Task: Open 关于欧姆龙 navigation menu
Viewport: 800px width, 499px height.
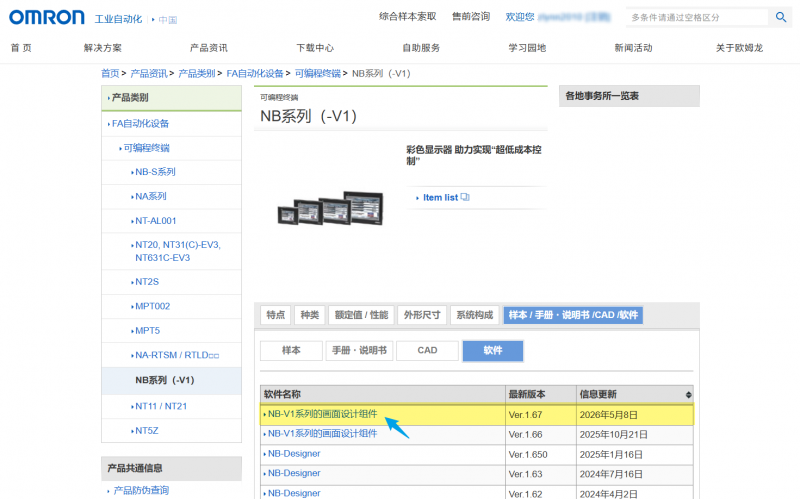Action: [739, 48]
